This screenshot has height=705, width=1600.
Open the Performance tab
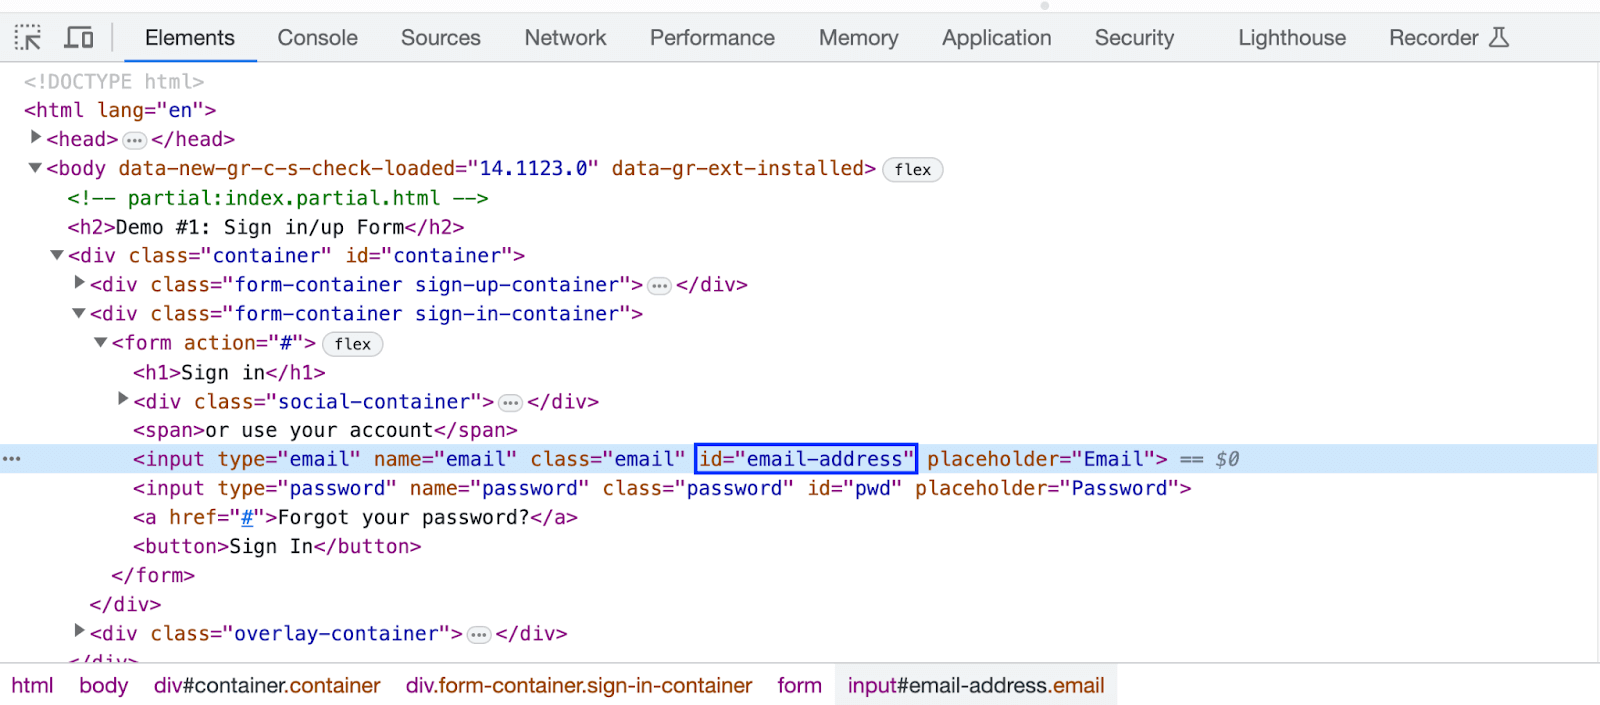tap(712, 38)
